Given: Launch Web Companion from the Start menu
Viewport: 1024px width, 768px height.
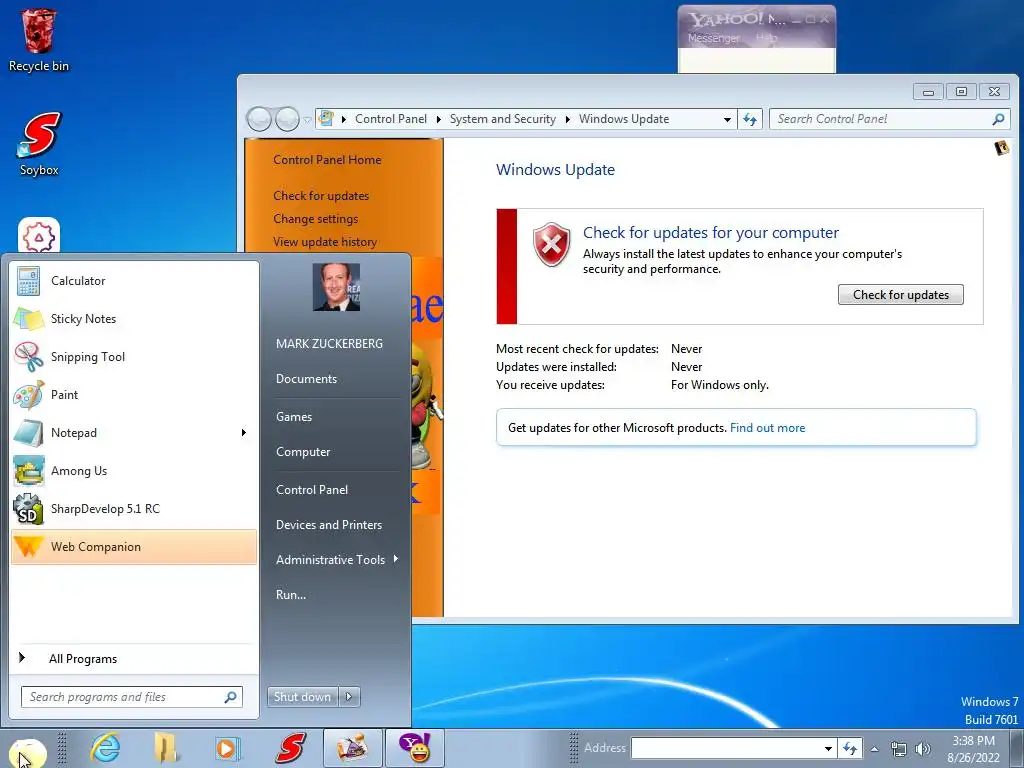Looking at the screenshot, I should coord(134,547).
